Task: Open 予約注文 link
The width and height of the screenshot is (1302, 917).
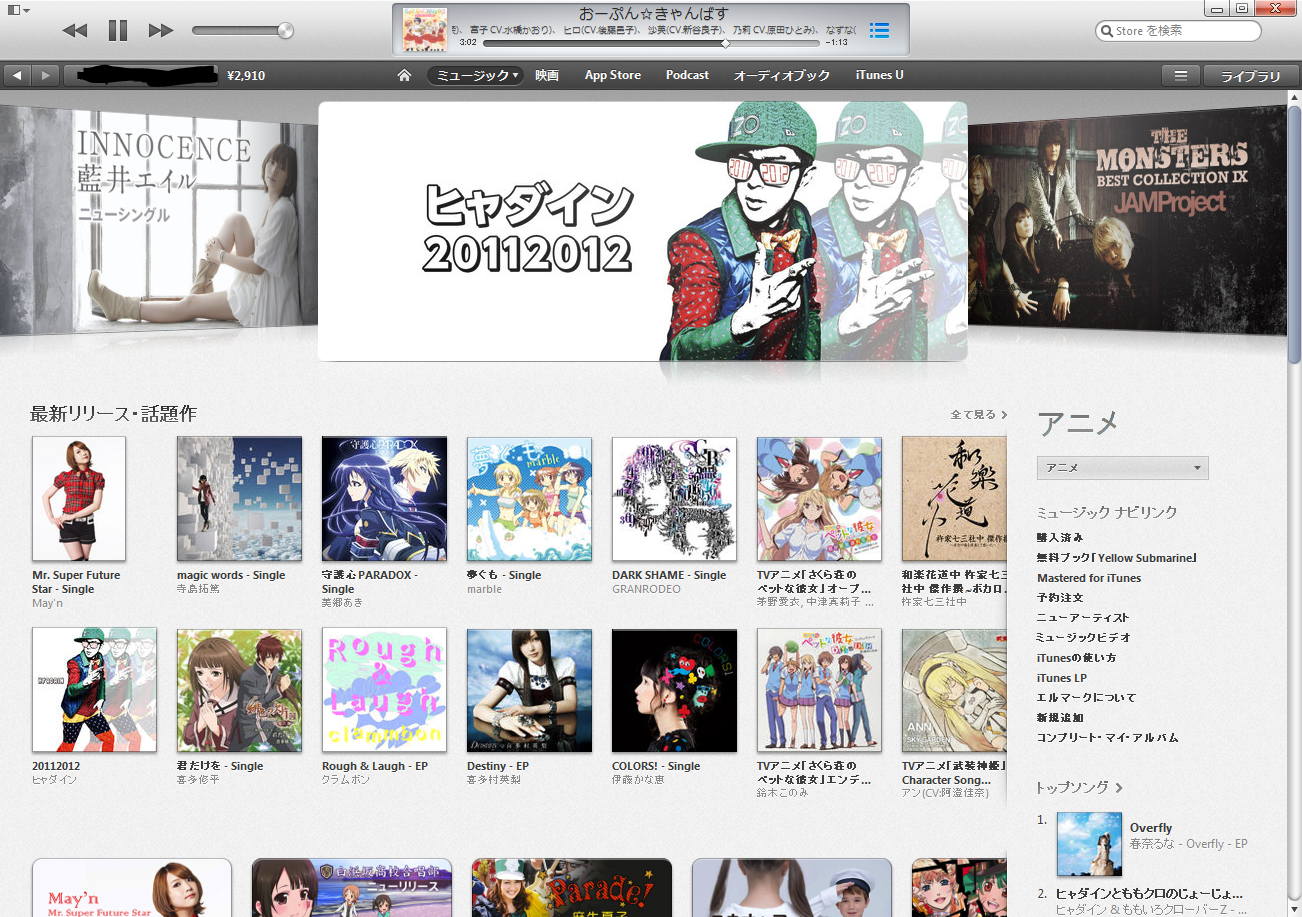Action: [x=1060, y=597]
